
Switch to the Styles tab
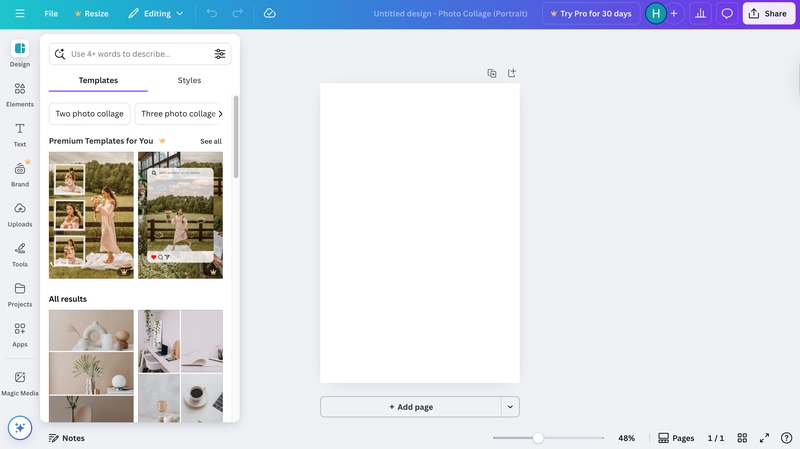coord(189,80)
